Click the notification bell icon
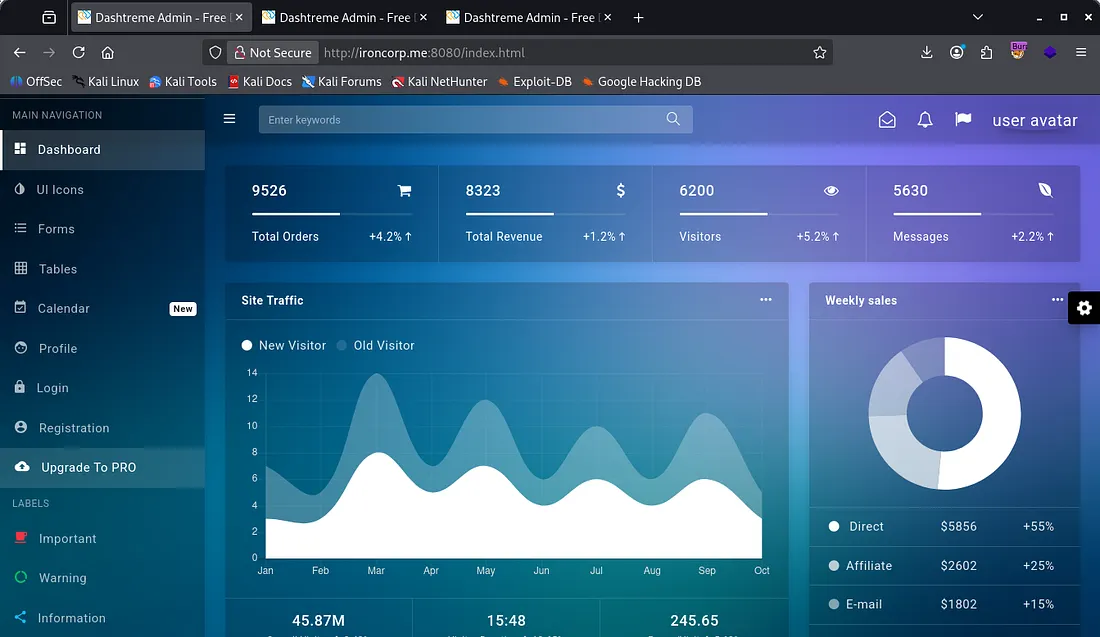This screenshot has width=1100, height=637. [x=925, y=120]
